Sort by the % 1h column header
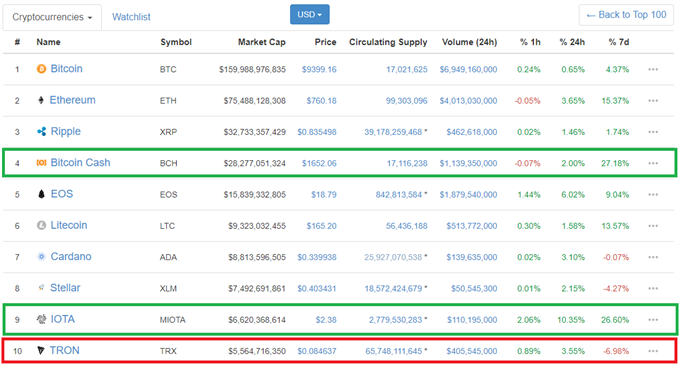Viewport: 679px width, 365px height. [x=530, y=42]
